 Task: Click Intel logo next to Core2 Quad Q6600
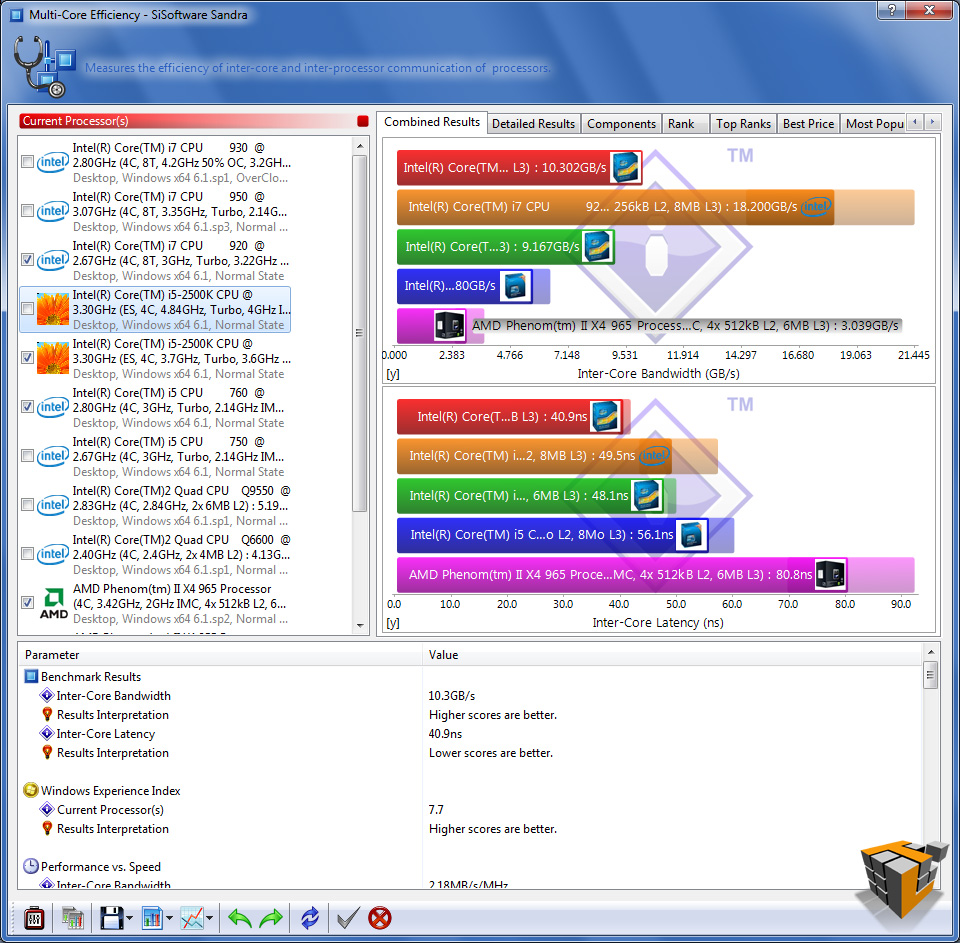click(53, 554)
